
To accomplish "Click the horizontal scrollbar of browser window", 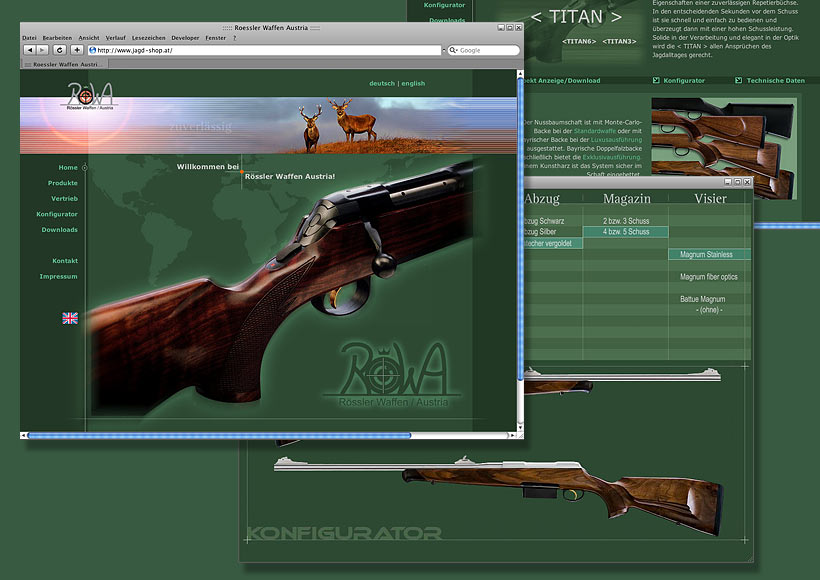I will [x=218, y=435].
